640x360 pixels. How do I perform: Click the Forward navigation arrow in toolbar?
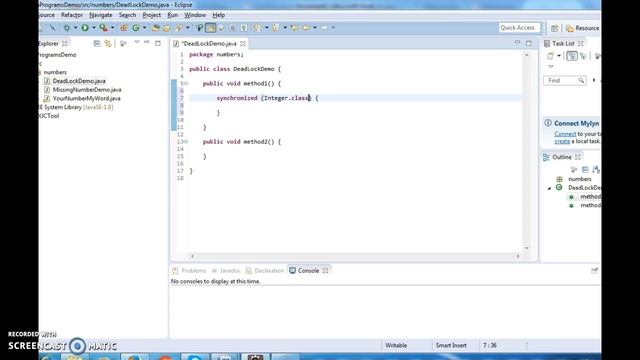pyautogui.click(x=324, y=28)
